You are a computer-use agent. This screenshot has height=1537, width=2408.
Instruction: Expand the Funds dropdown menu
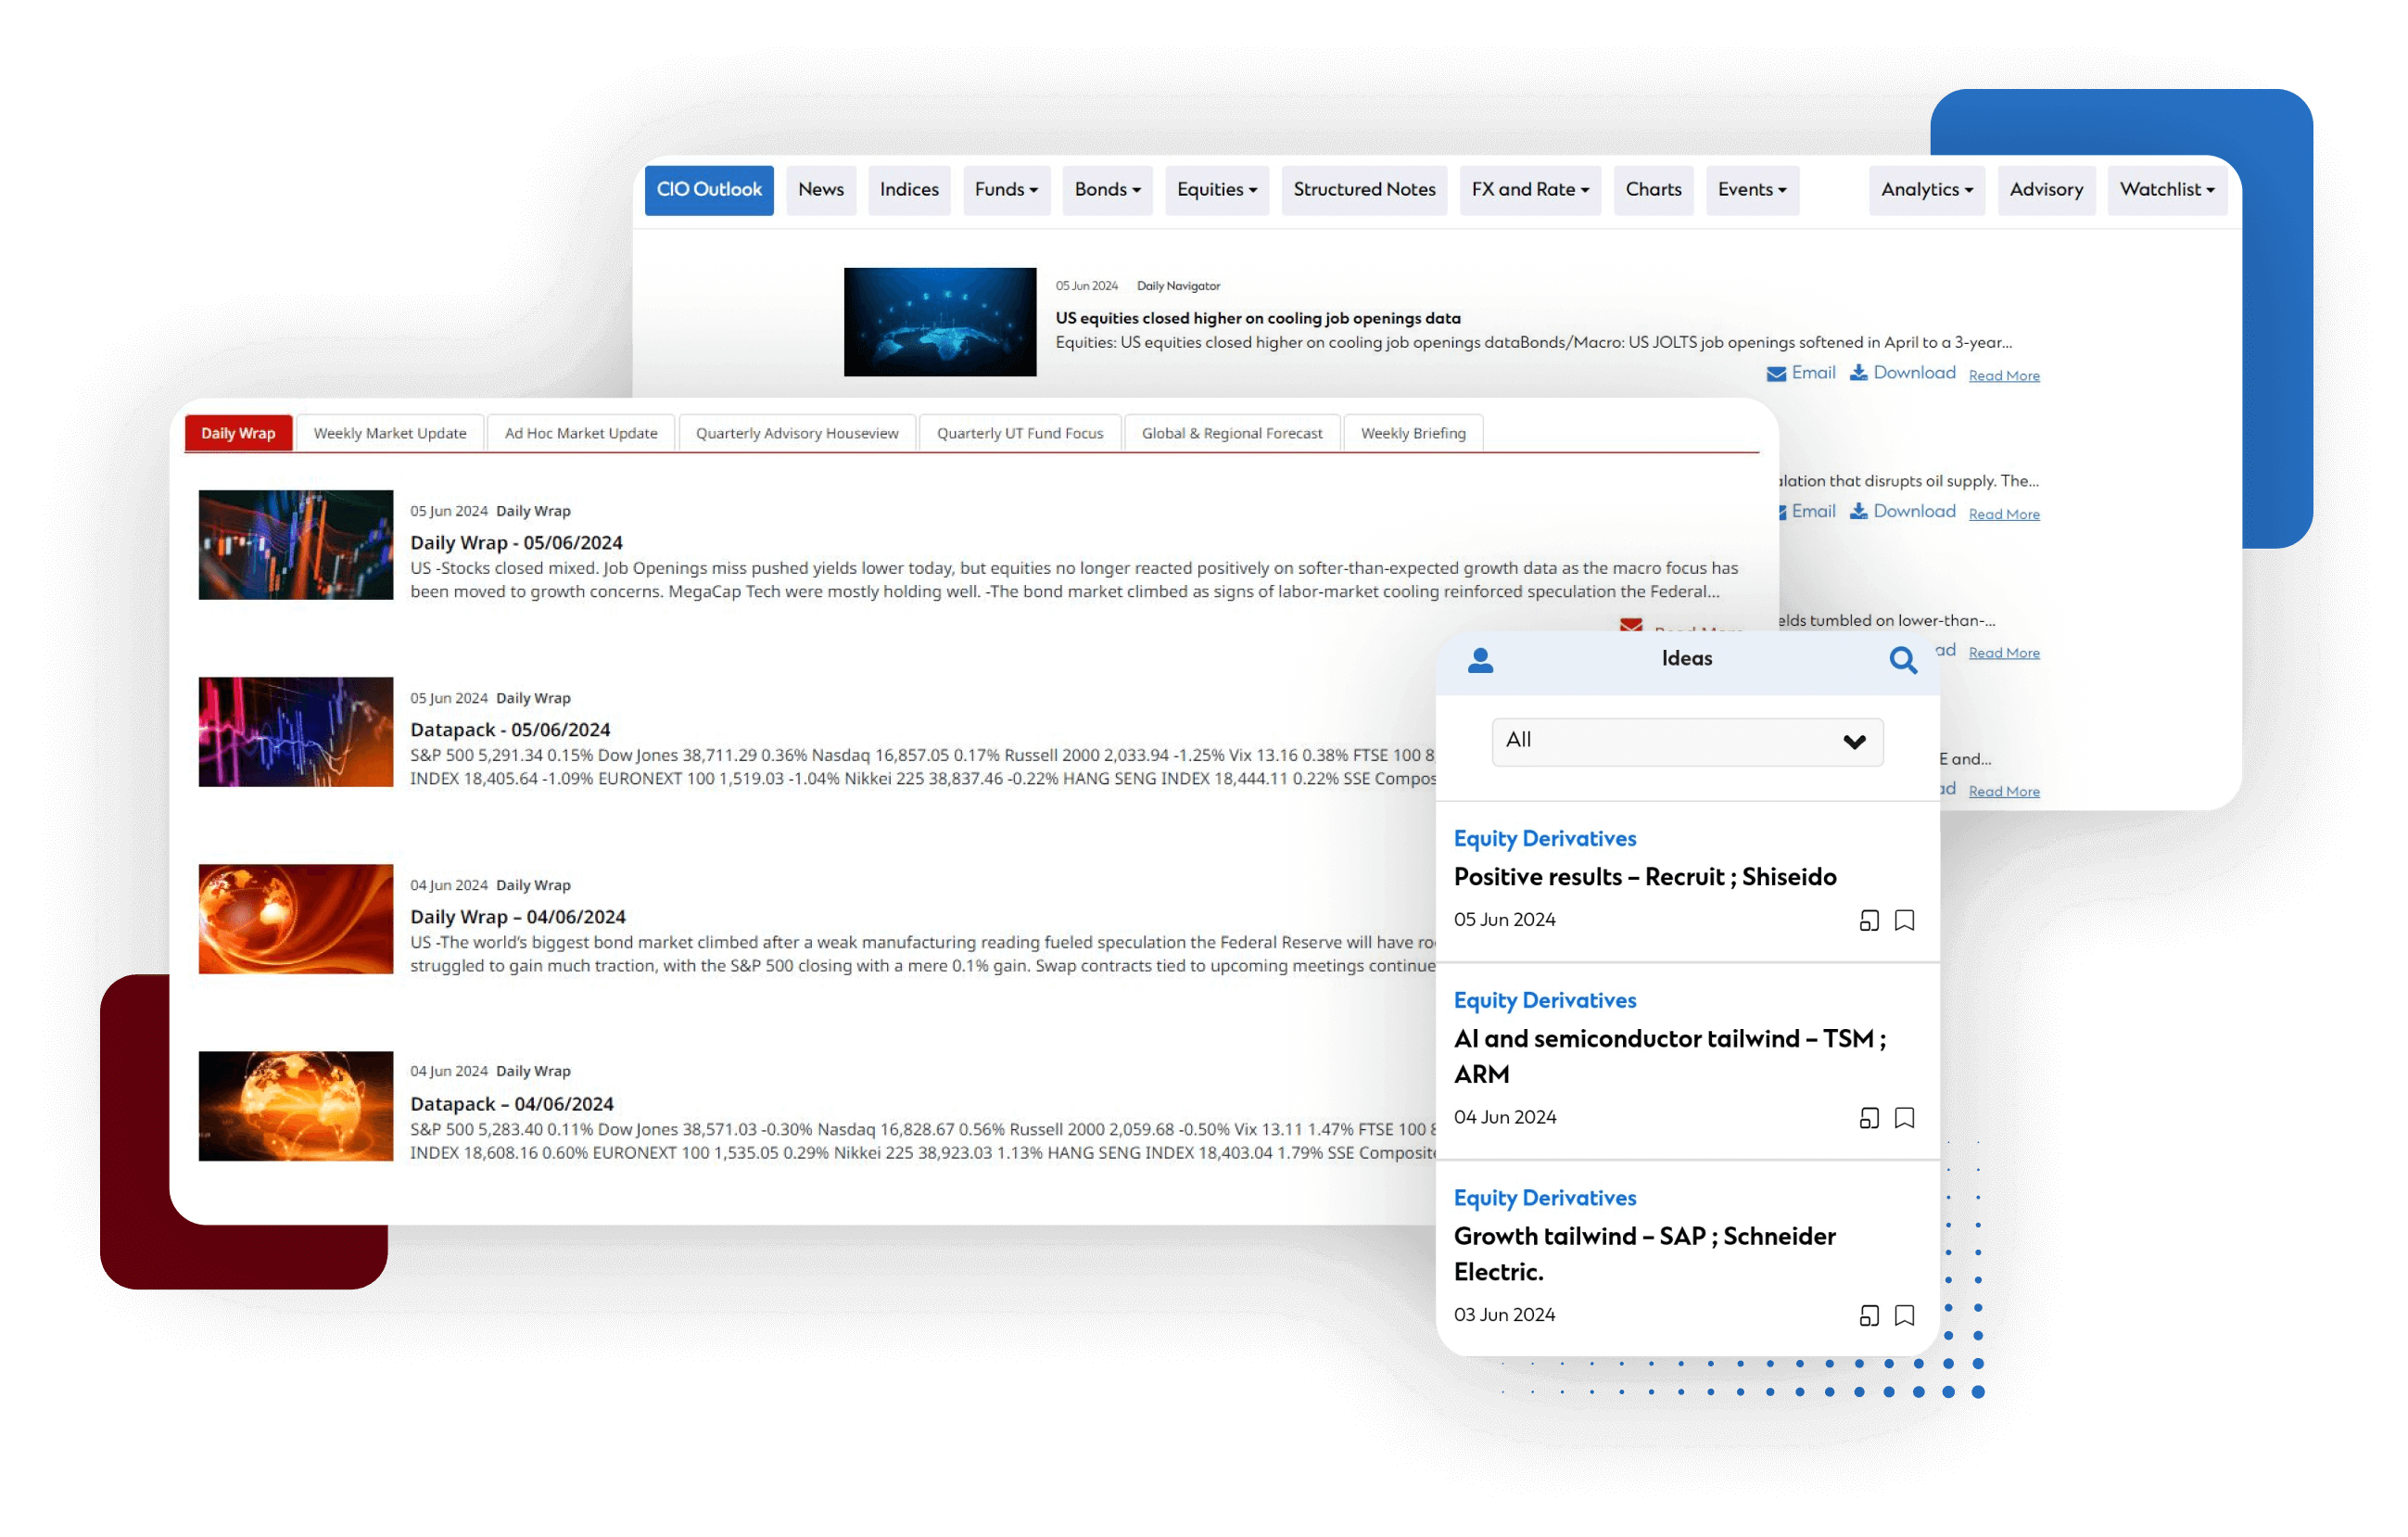pos(1008,189)
